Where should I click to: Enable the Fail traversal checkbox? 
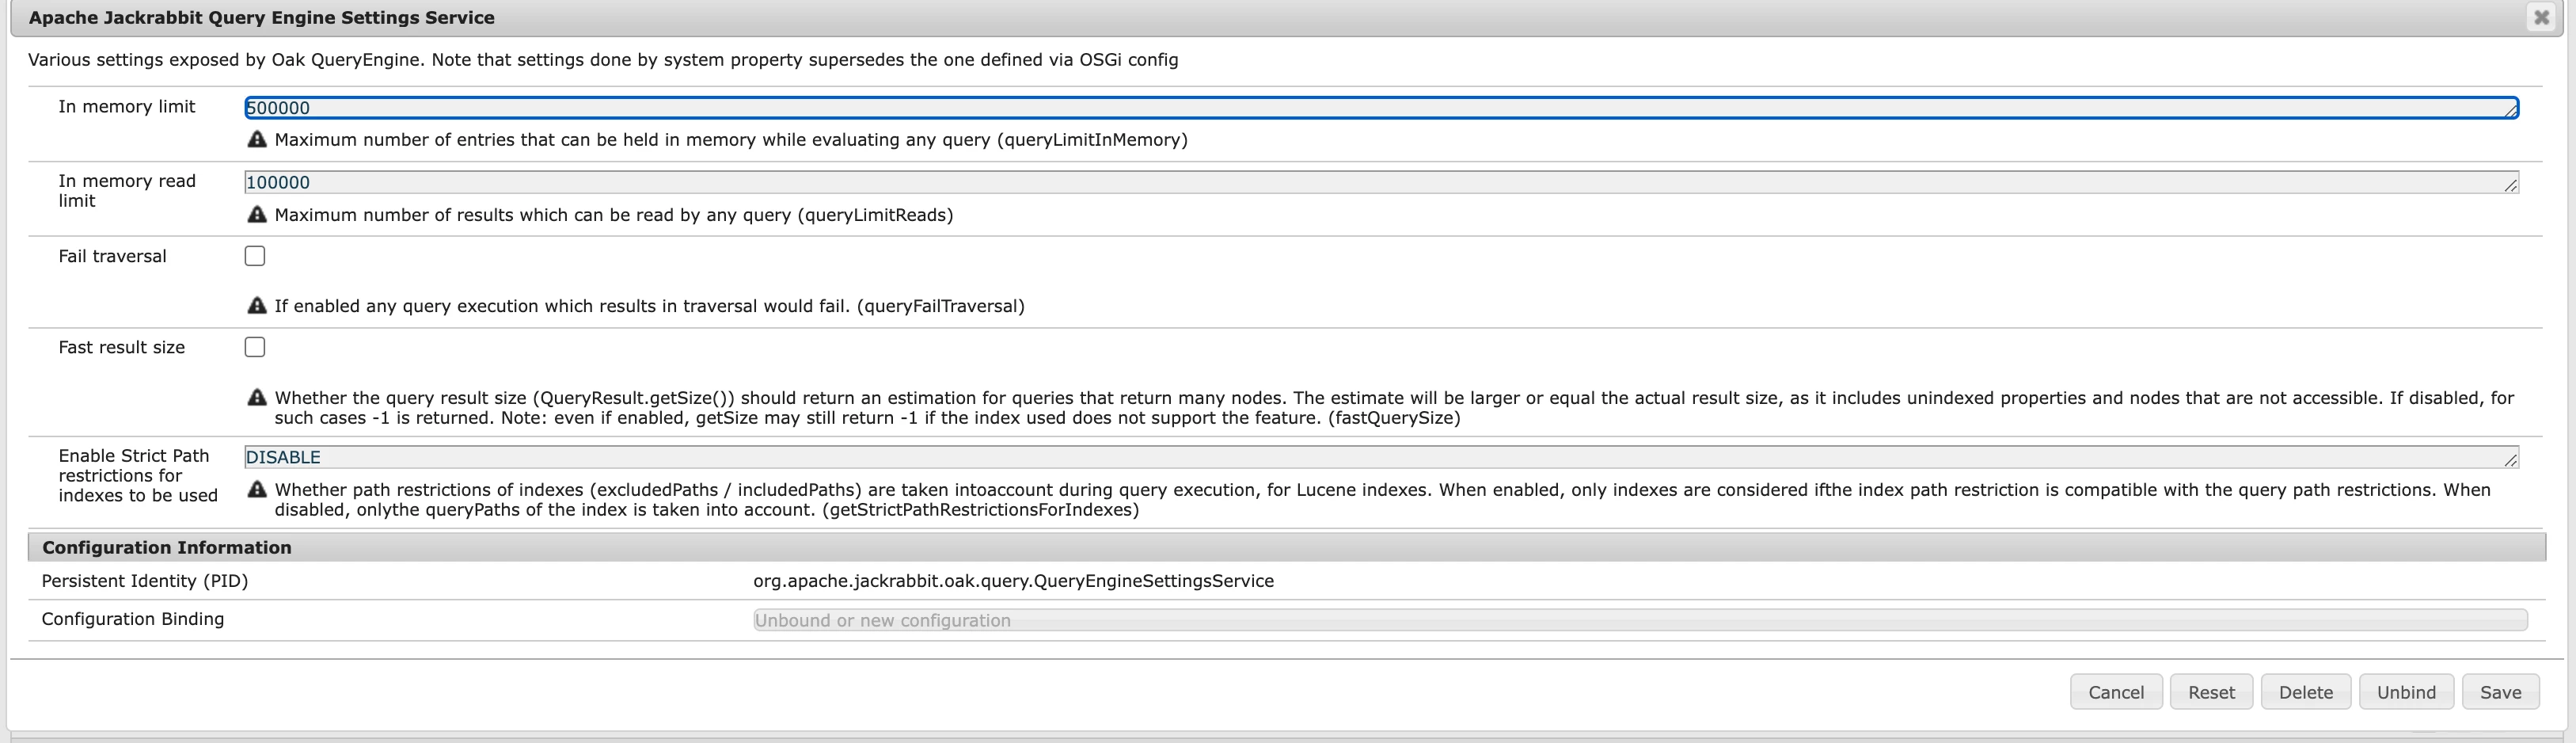coord(255,256)
